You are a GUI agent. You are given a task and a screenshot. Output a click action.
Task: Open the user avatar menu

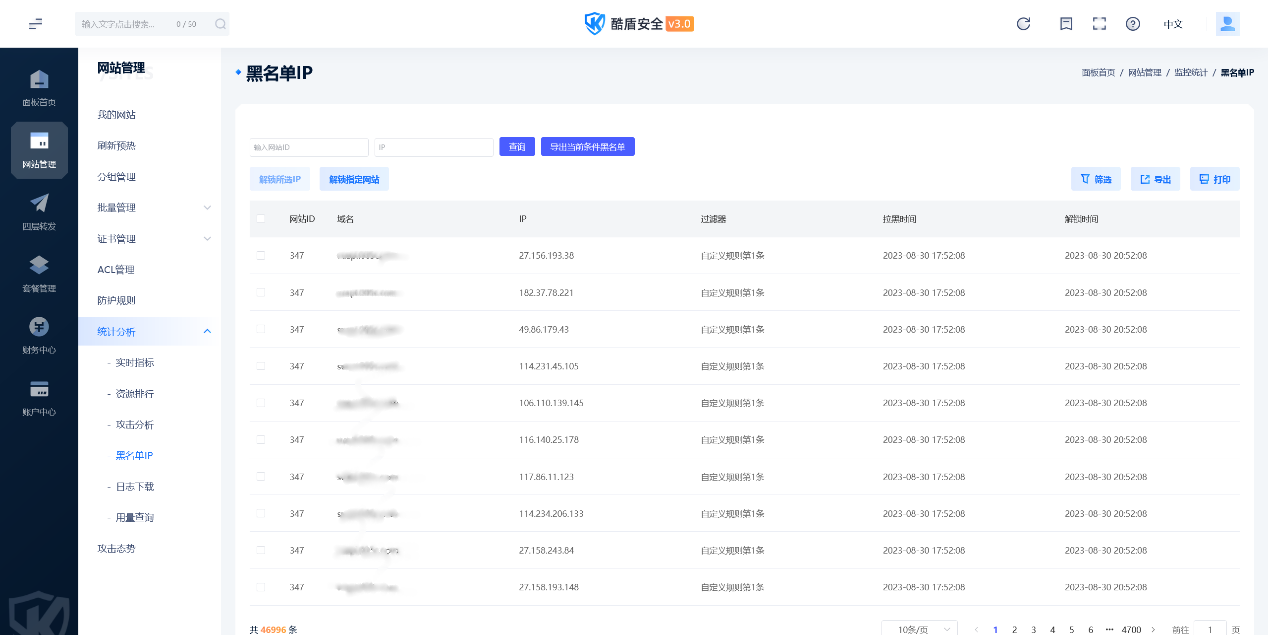pos(1228,24)
